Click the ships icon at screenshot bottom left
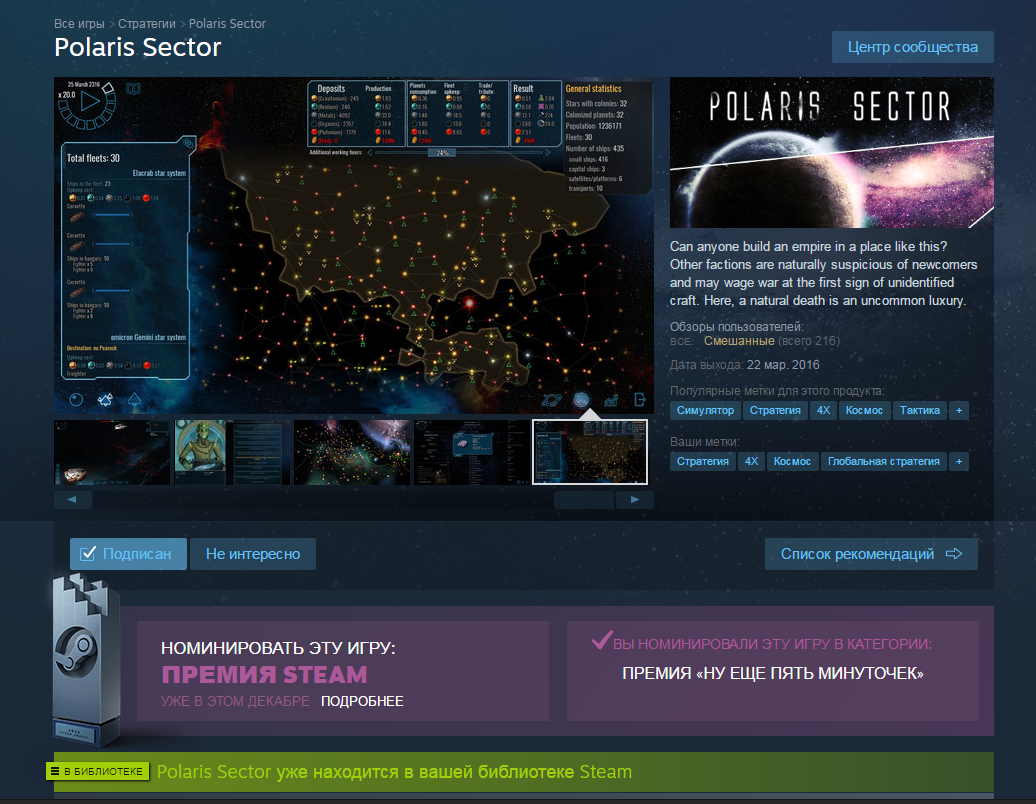1036x804 pixels. [x=105, y=399]
